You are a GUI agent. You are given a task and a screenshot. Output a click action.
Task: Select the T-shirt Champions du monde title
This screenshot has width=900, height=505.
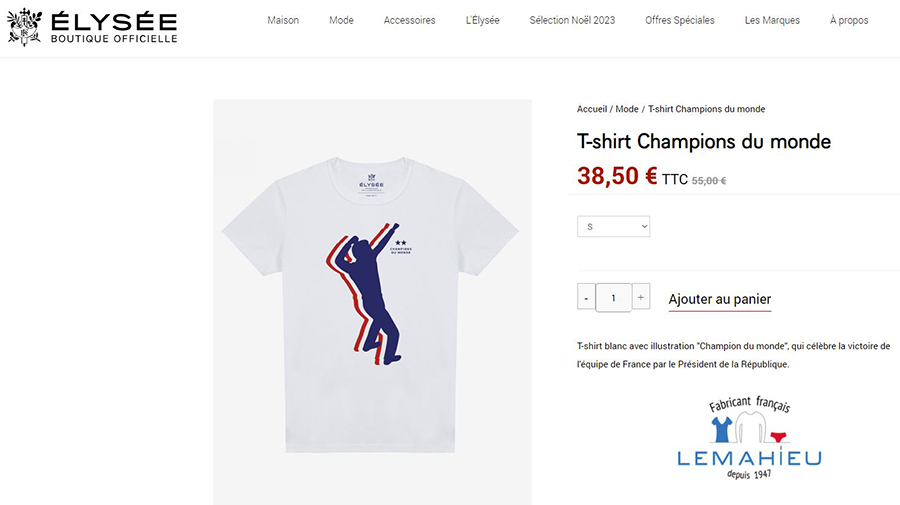704,141
